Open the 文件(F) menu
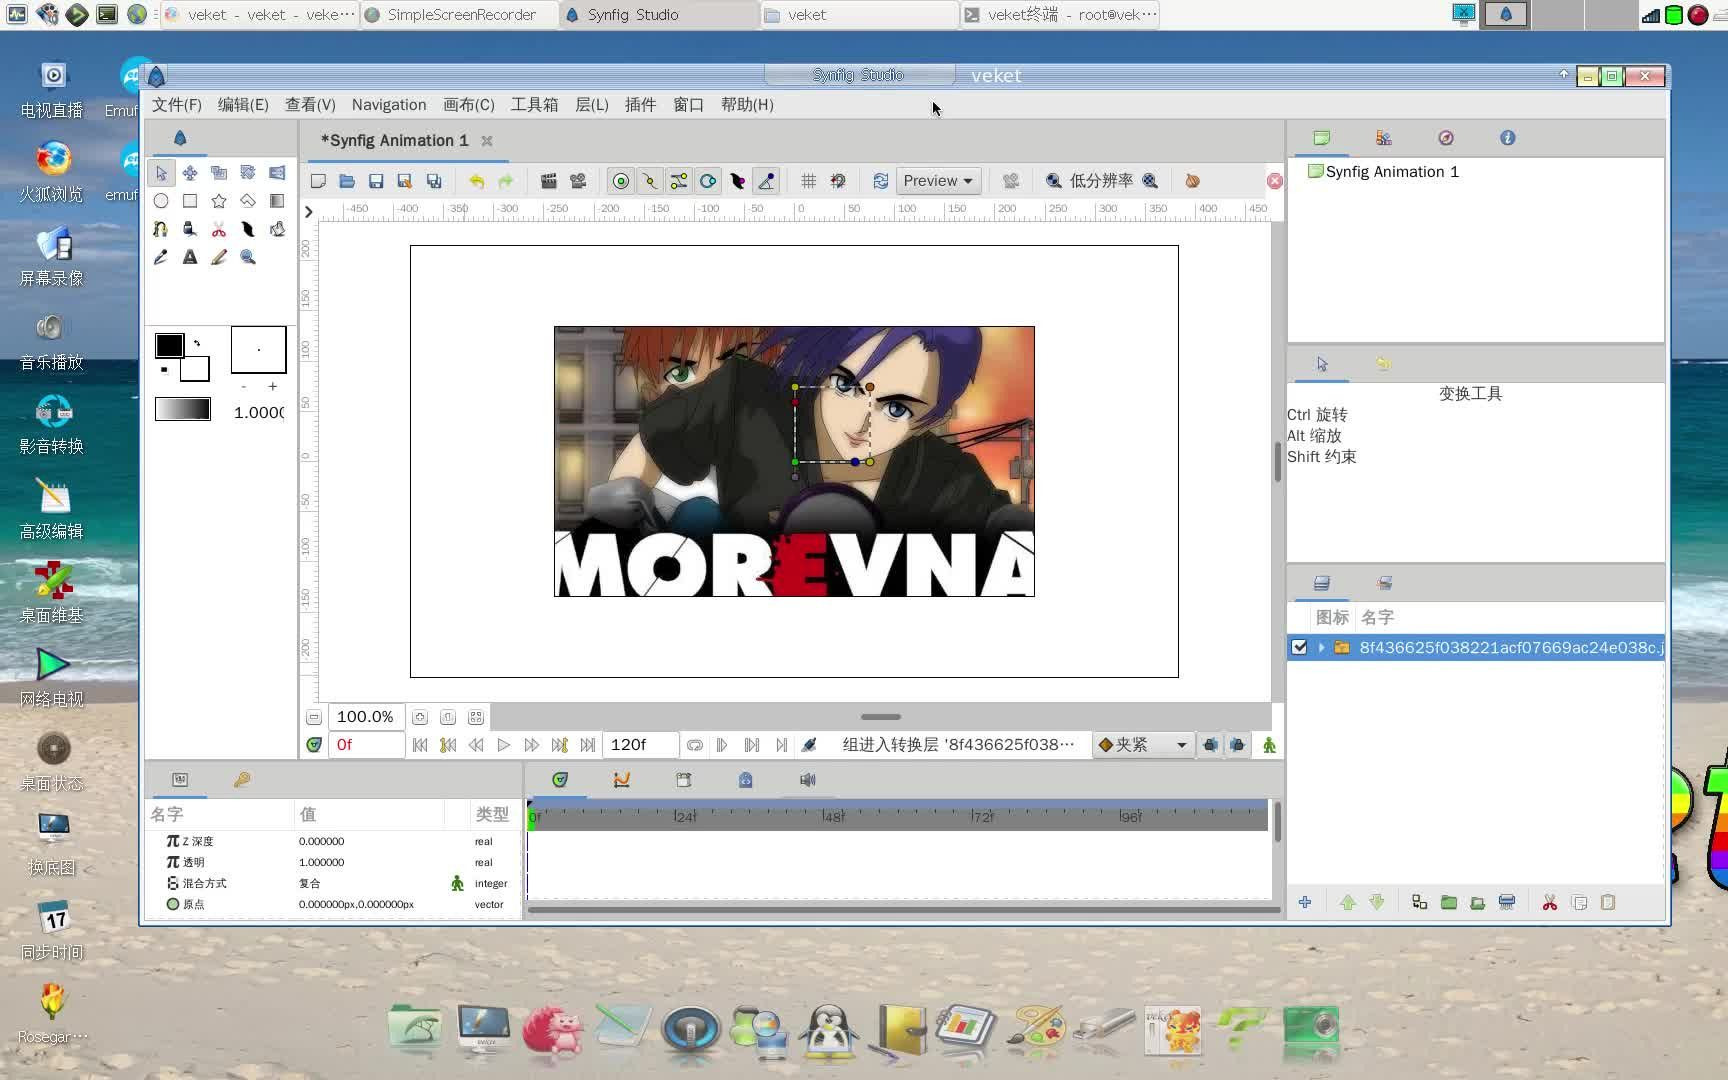This screenshot has width=1728, height=1080. [x=176, y=104]
